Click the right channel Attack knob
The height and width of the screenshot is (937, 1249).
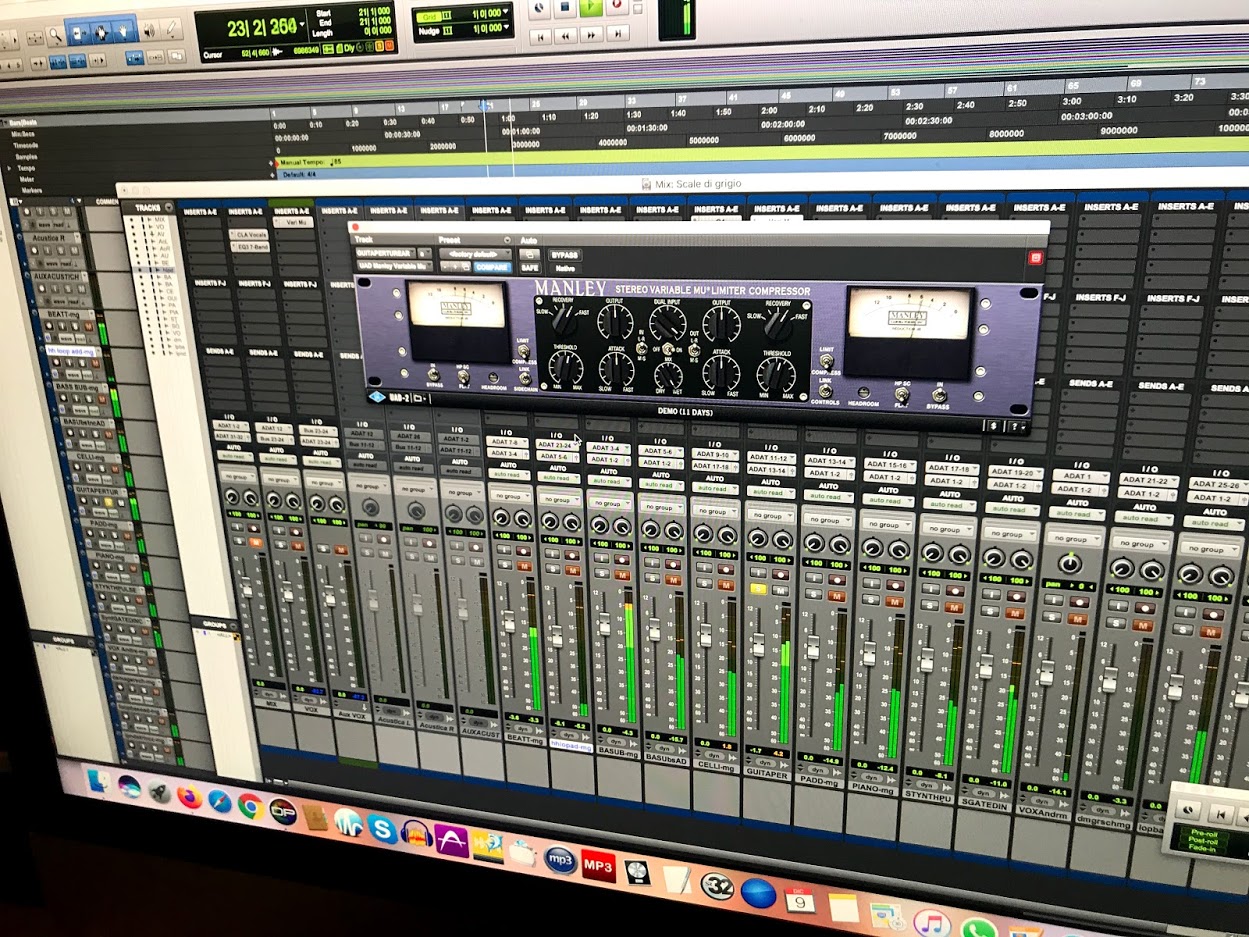point(720,373)
